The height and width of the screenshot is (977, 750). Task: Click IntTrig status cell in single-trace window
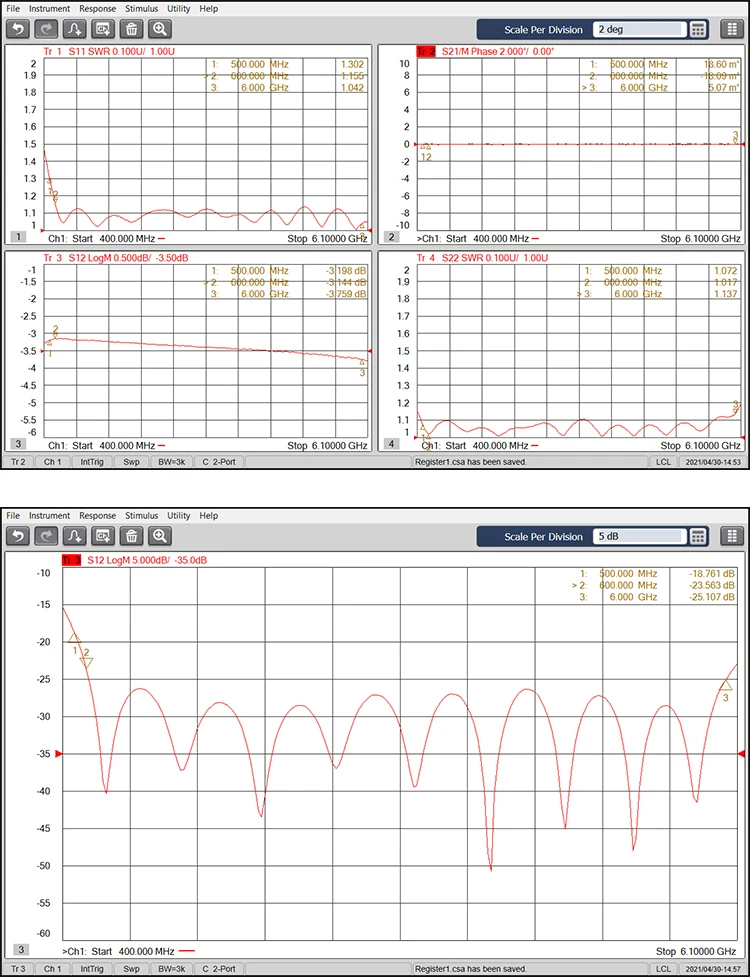click(92, 969)
